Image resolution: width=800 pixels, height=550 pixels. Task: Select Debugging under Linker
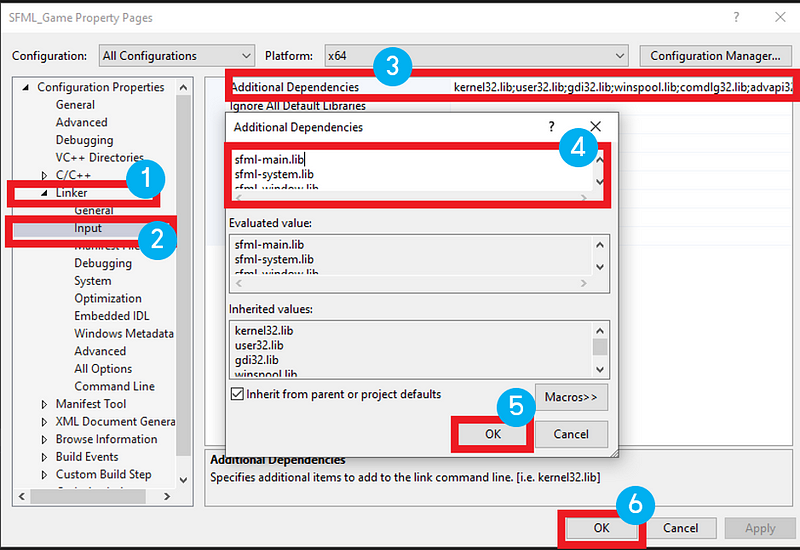(x=103, y=263)
